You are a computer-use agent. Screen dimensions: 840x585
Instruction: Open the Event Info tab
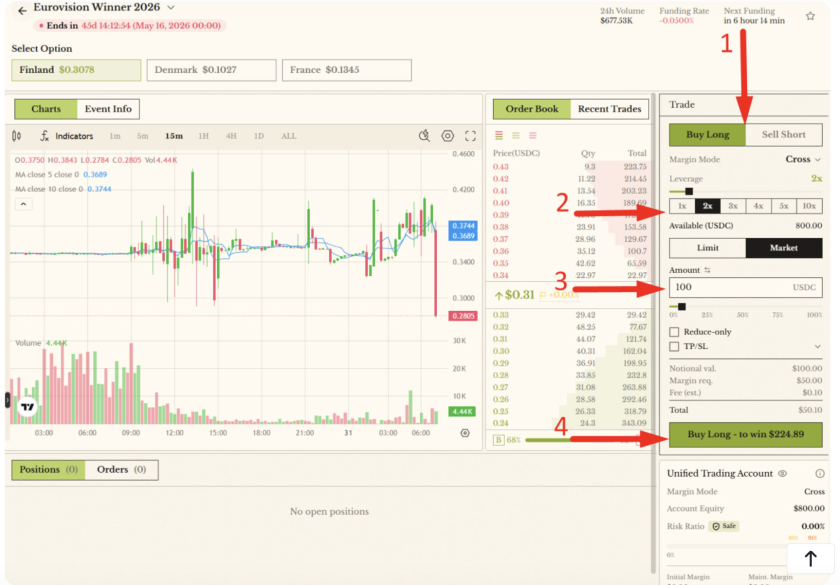108,109
